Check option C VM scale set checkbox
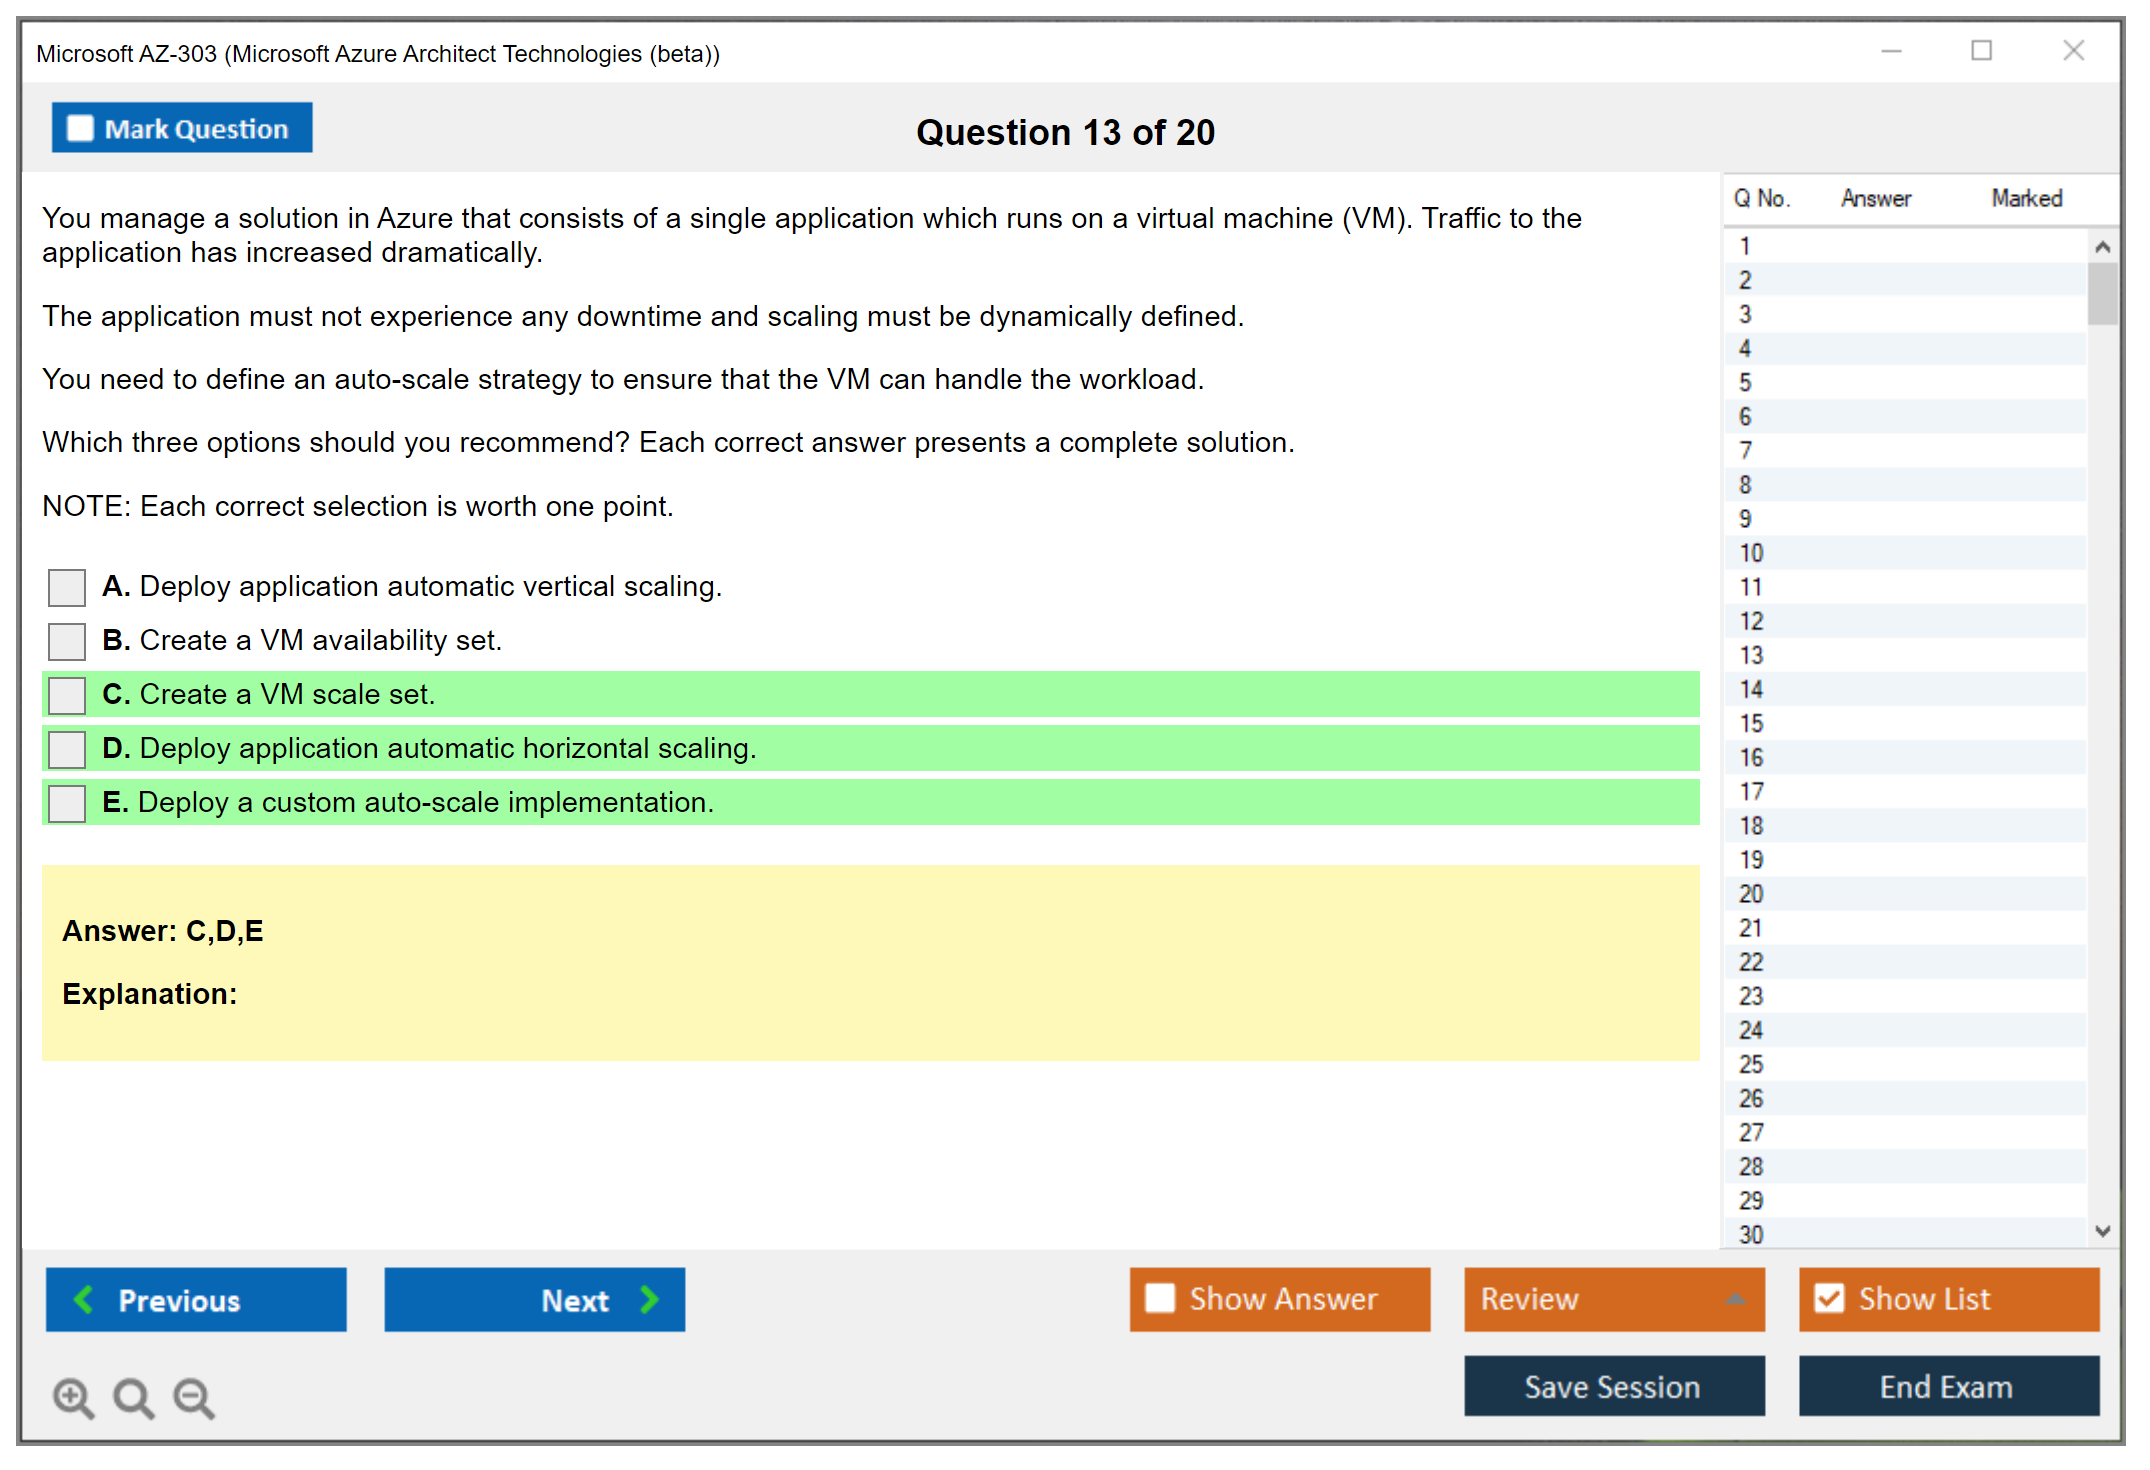The image size is (2150, 1470). [67, 695]
